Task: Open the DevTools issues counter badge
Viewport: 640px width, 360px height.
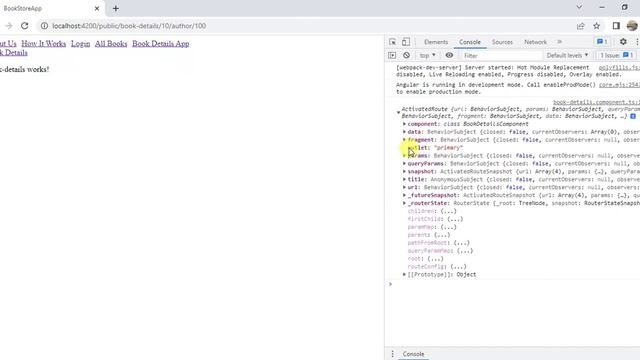Action: (602, 42)
